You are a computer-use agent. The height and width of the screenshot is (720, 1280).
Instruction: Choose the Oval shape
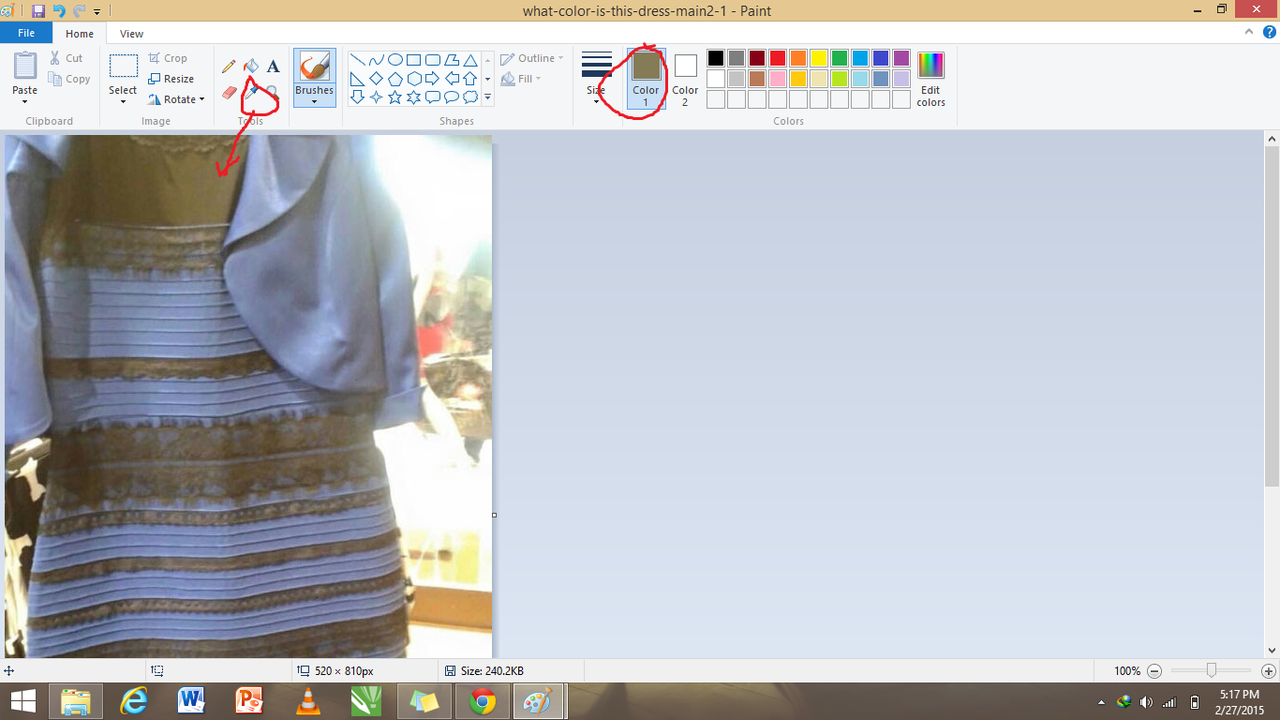pos(395,60)
